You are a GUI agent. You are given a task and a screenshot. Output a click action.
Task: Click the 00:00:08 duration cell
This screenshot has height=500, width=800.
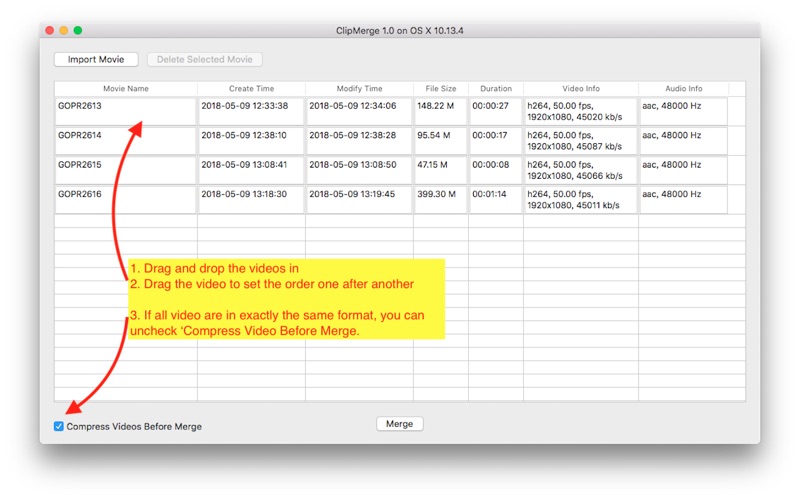click(x=496, y=170)
